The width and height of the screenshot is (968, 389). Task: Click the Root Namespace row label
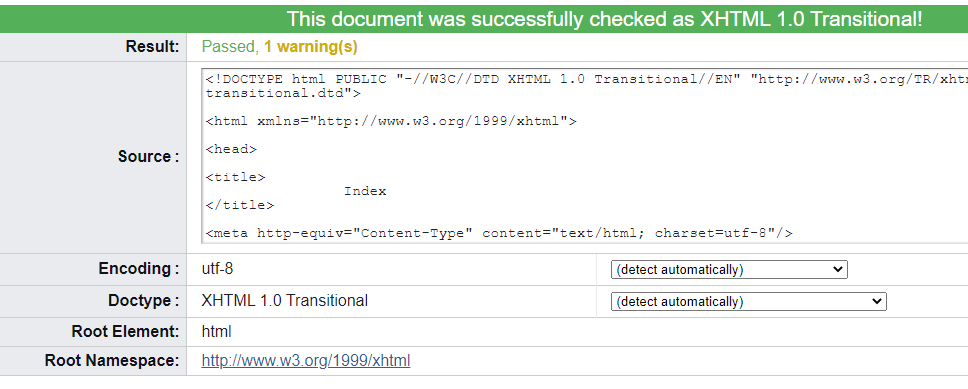click(112, 361)
